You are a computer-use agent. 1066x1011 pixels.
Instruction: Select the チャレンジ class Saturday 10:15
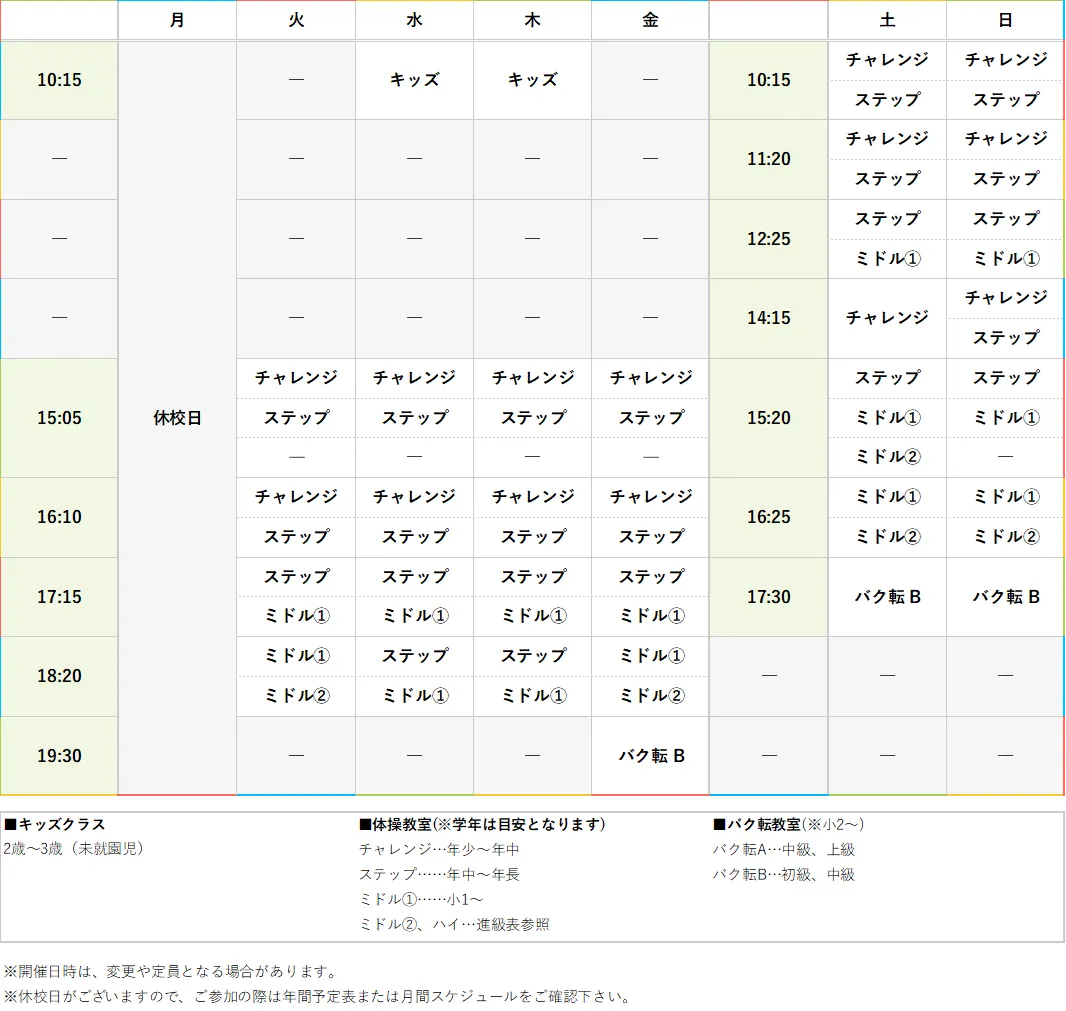coord(886,60)
